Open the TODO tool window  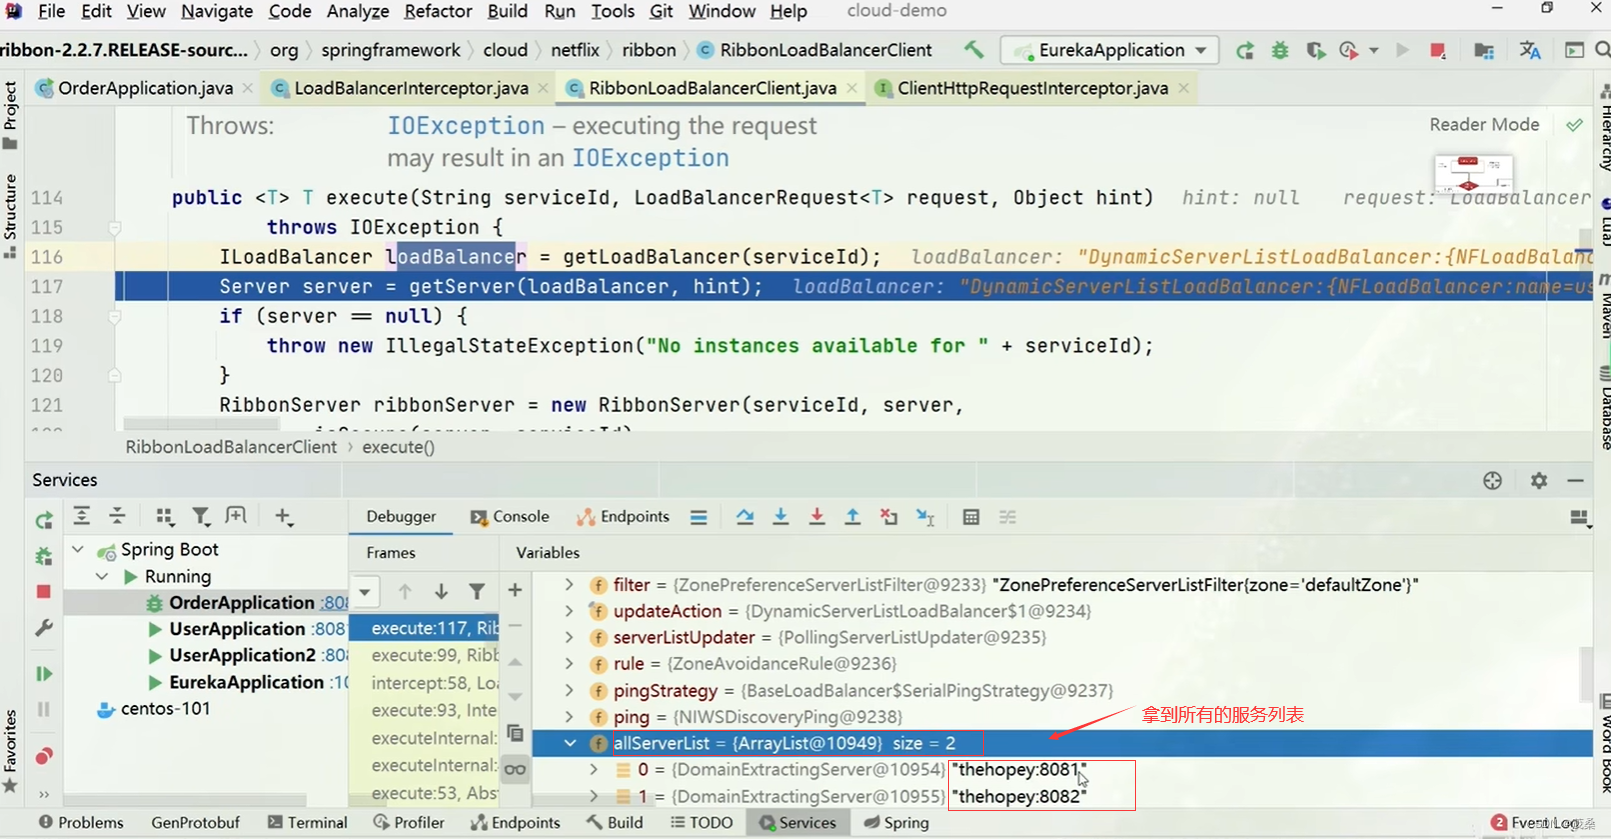tap(701, 823)
